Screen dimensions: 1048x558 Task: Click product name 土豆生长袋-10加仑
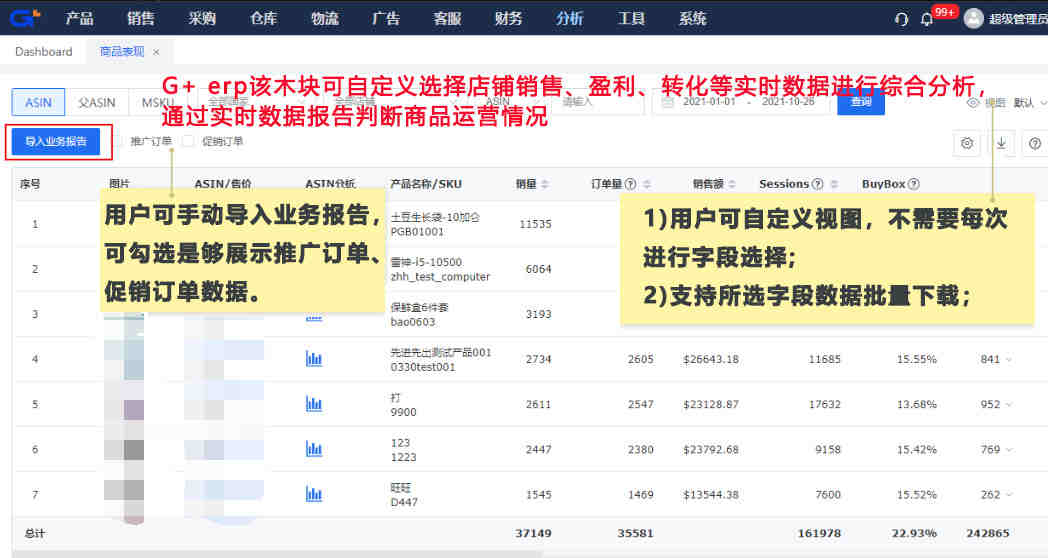pos(435,217)
